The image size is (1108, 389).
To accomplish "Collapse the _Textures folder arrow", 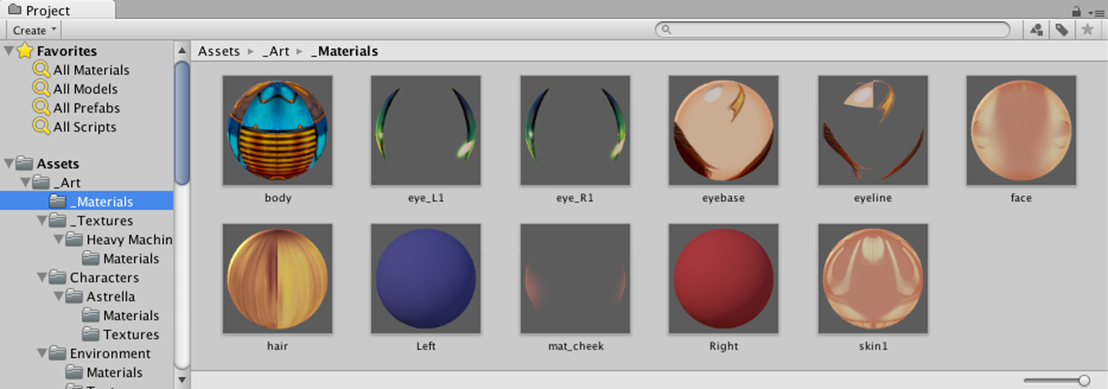I will [x=42, y=221].
